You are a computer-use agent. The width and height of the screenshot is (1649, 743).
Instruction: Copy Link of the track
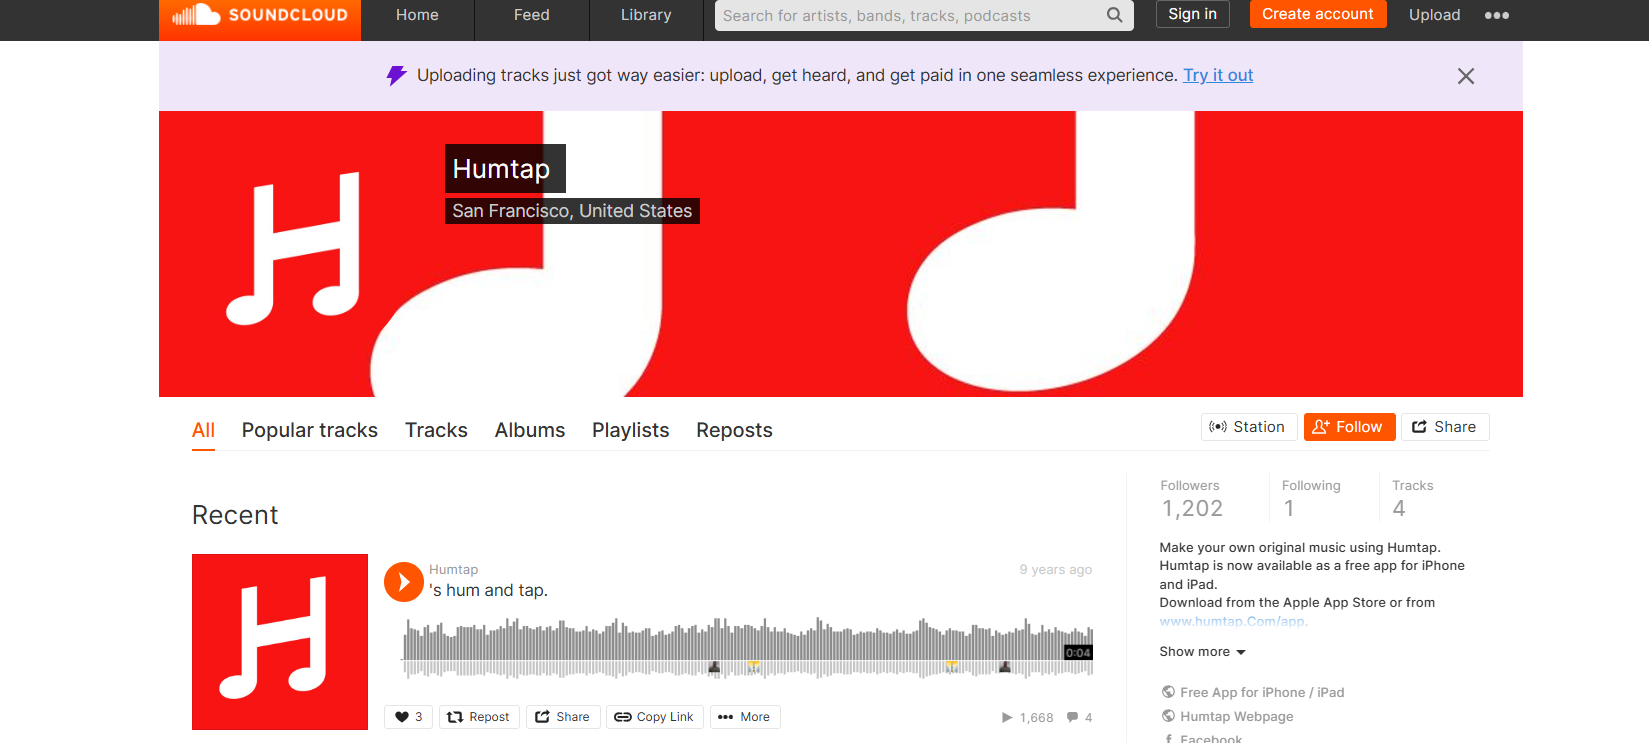[654, 717]
